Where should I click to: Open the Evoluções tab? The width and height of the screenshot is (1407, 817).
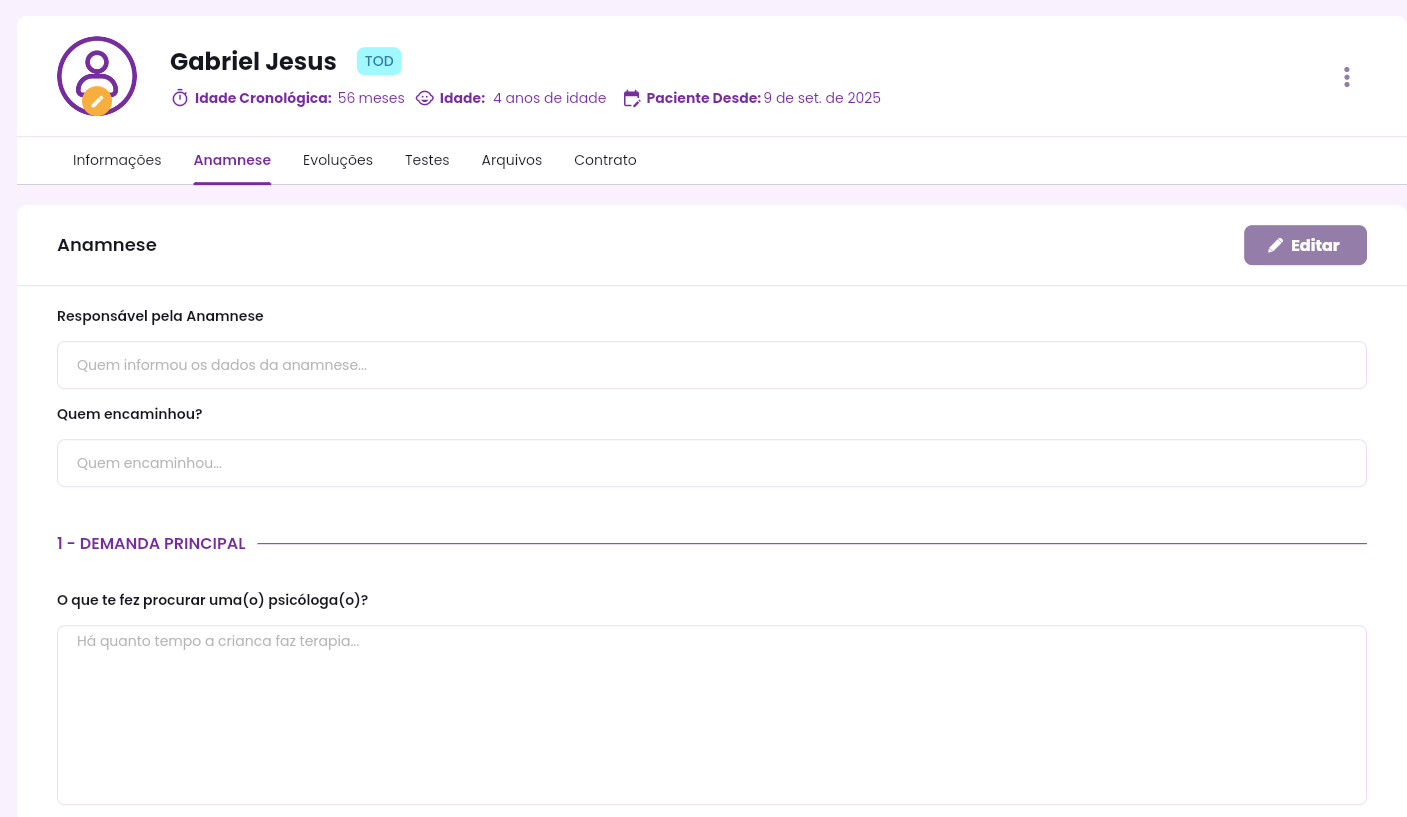(x=338, y=160)
